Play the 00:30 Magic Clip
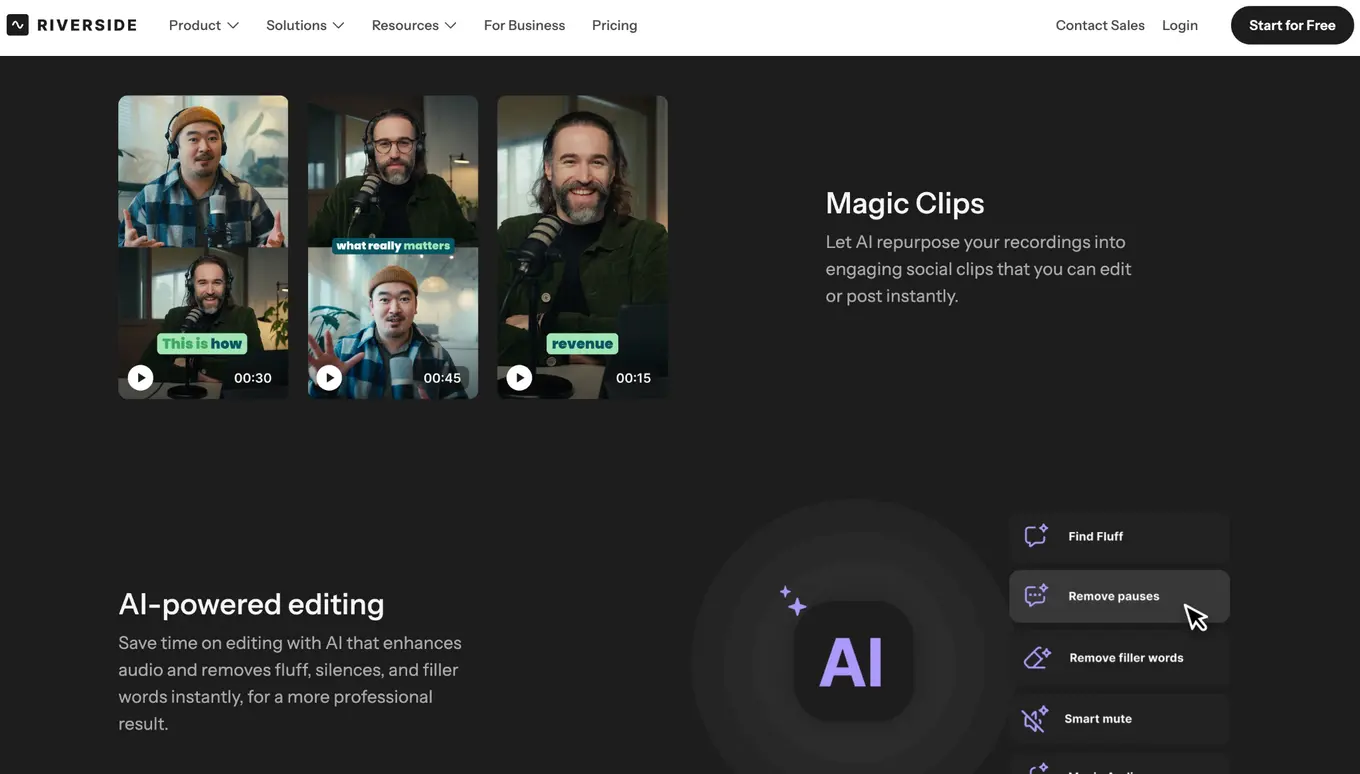 140,377
